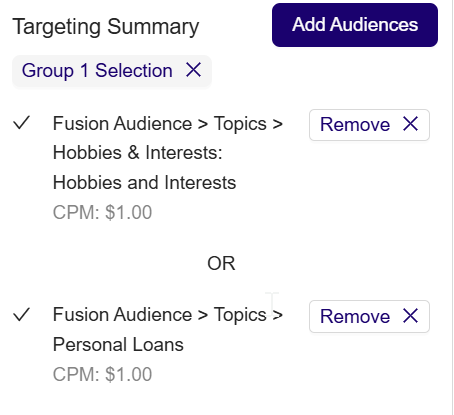Screen dimensions: 454x415
Task: Select the Group 1 Selection label
Action: tap(97, 71)
